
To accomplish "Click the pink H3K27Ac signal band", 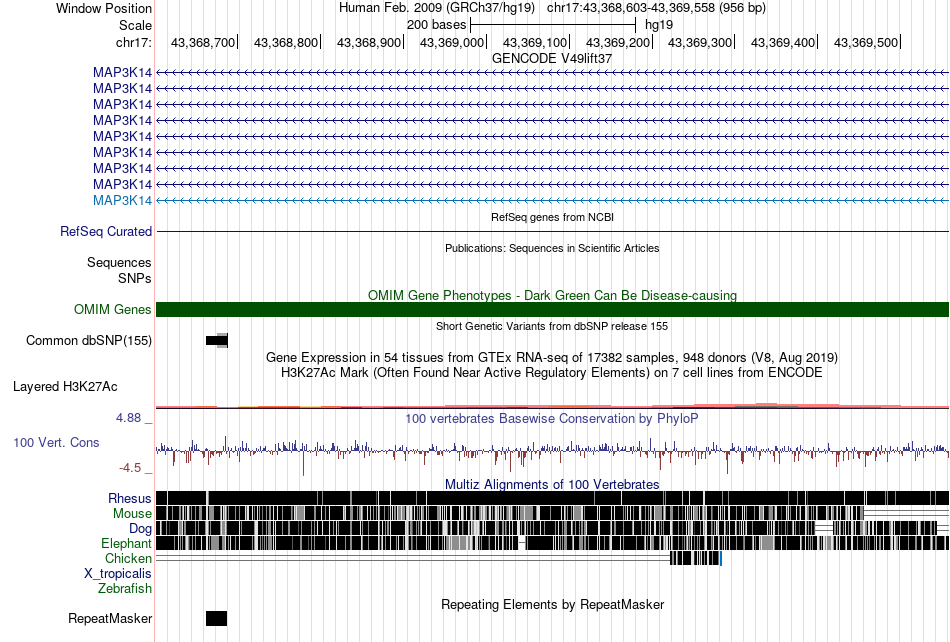I will point(552,406).
